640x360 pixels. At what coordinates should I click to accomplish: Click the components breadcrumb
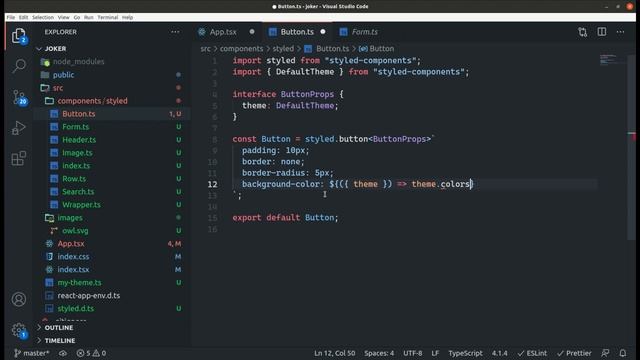(242, 49)
